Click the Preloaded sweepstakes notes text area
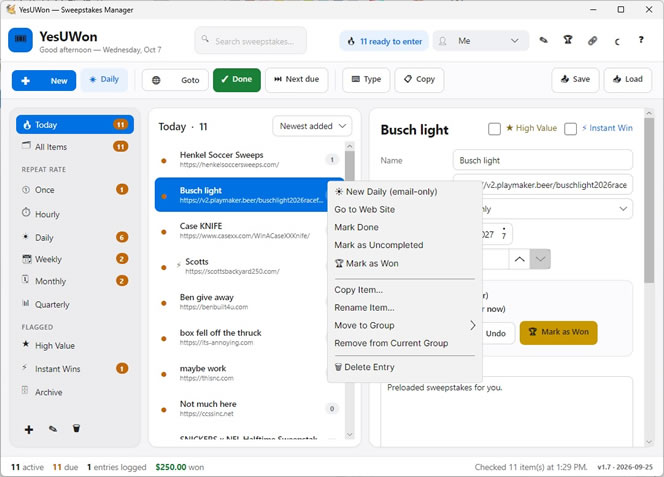The width and height of the screenshot is (664, 477). point(507,412)
